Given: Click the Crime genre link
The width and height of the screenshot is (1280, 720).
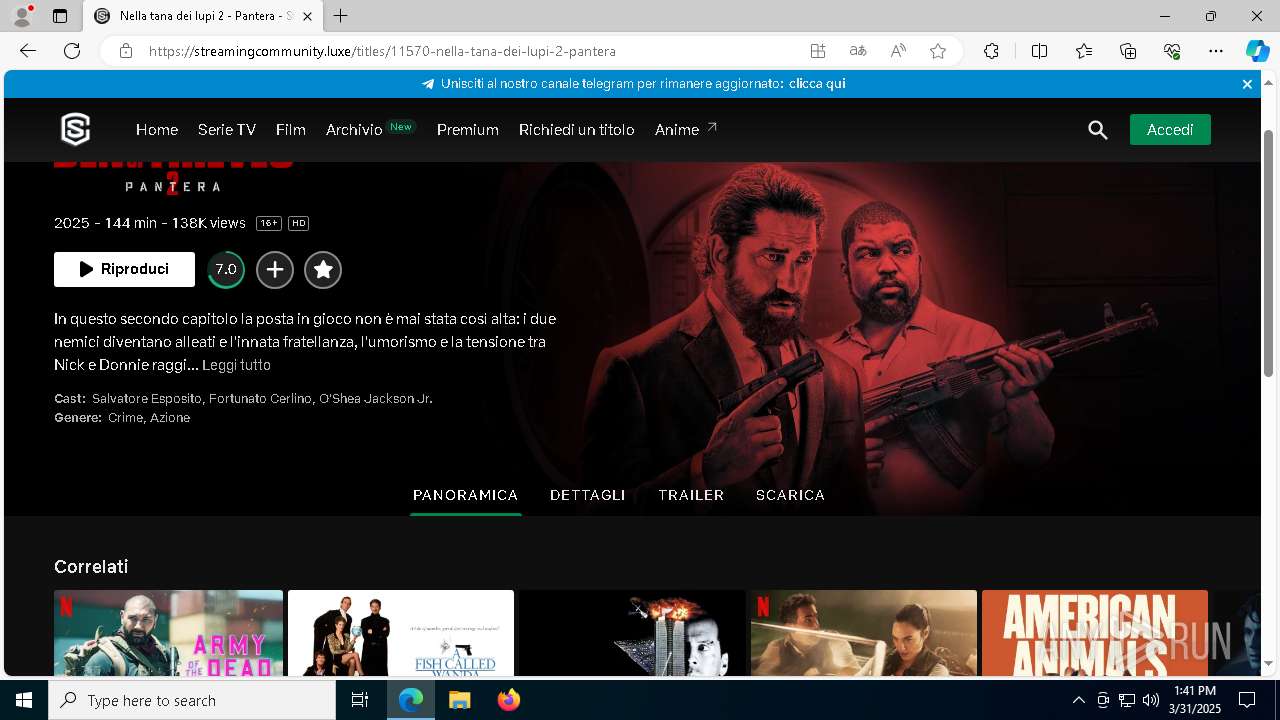Looking at the screenshot, I should tap(125, 417).
